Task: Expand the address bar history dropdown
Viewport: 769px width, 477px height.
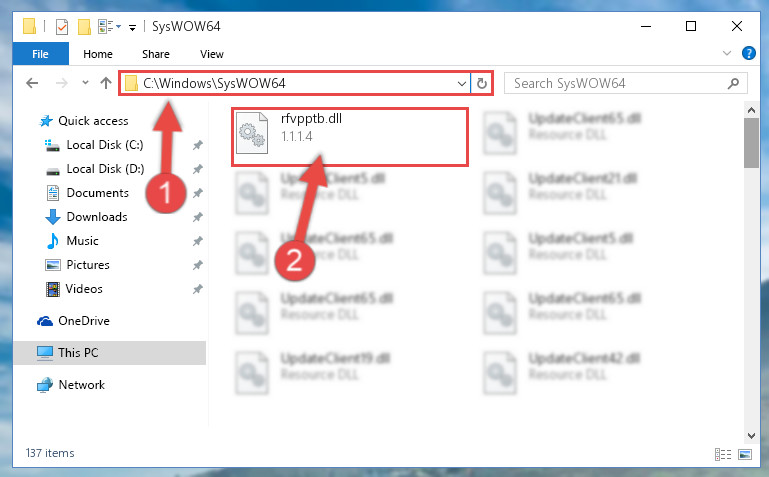Action: click(x=461, y=84)
